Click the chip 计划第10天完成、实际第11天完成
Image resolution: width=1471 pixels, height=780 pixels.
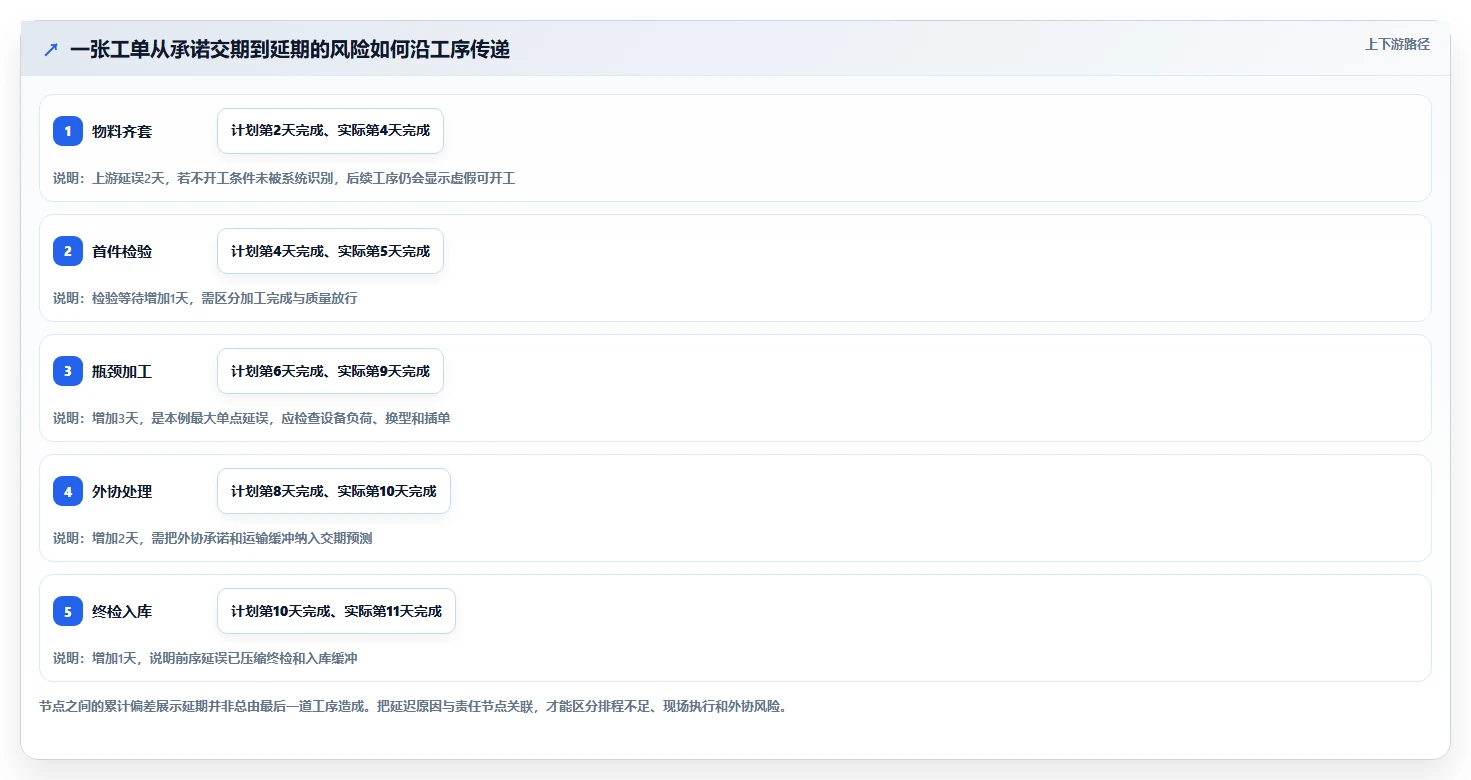click(x=336, y=611)
